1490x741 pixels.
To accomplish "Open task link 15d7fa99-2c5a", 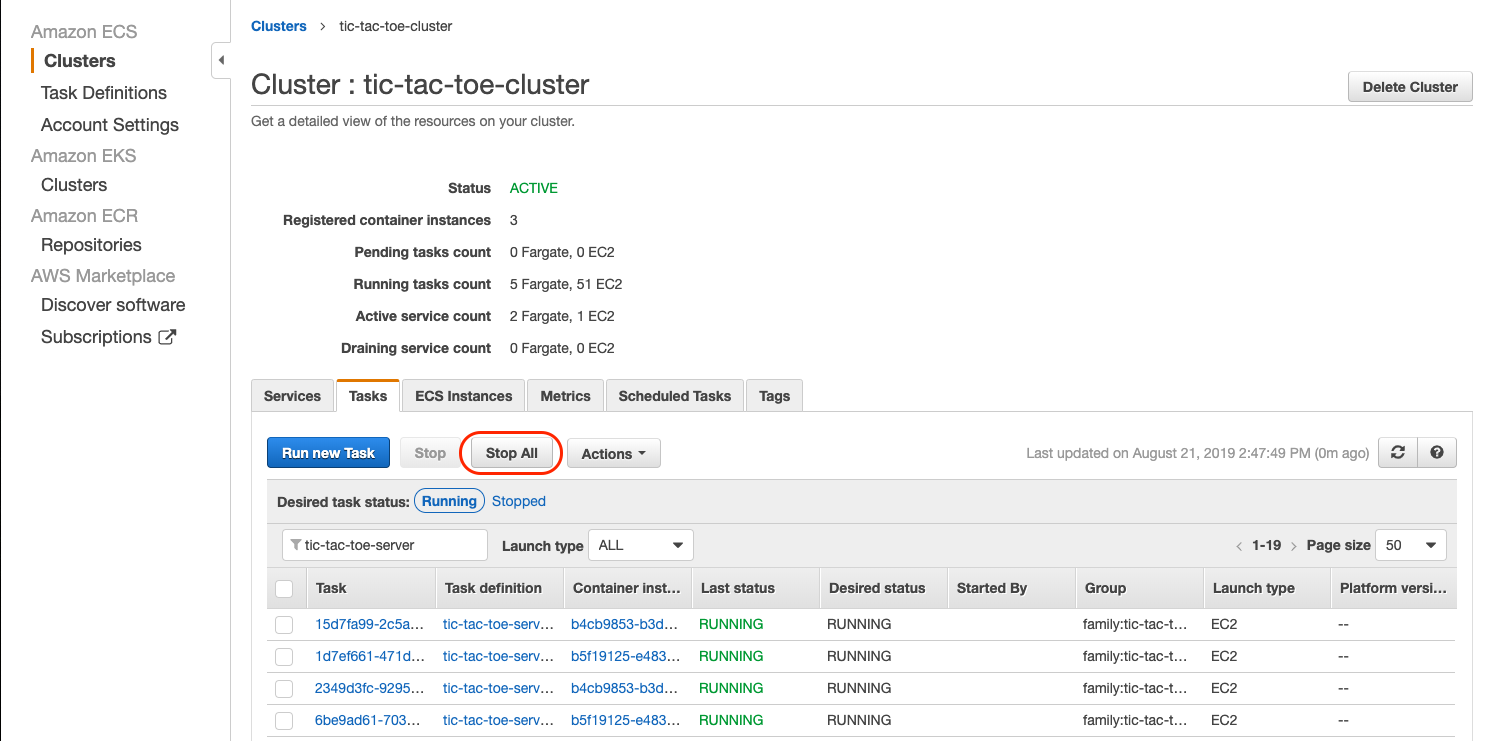I will click(369, 624).
